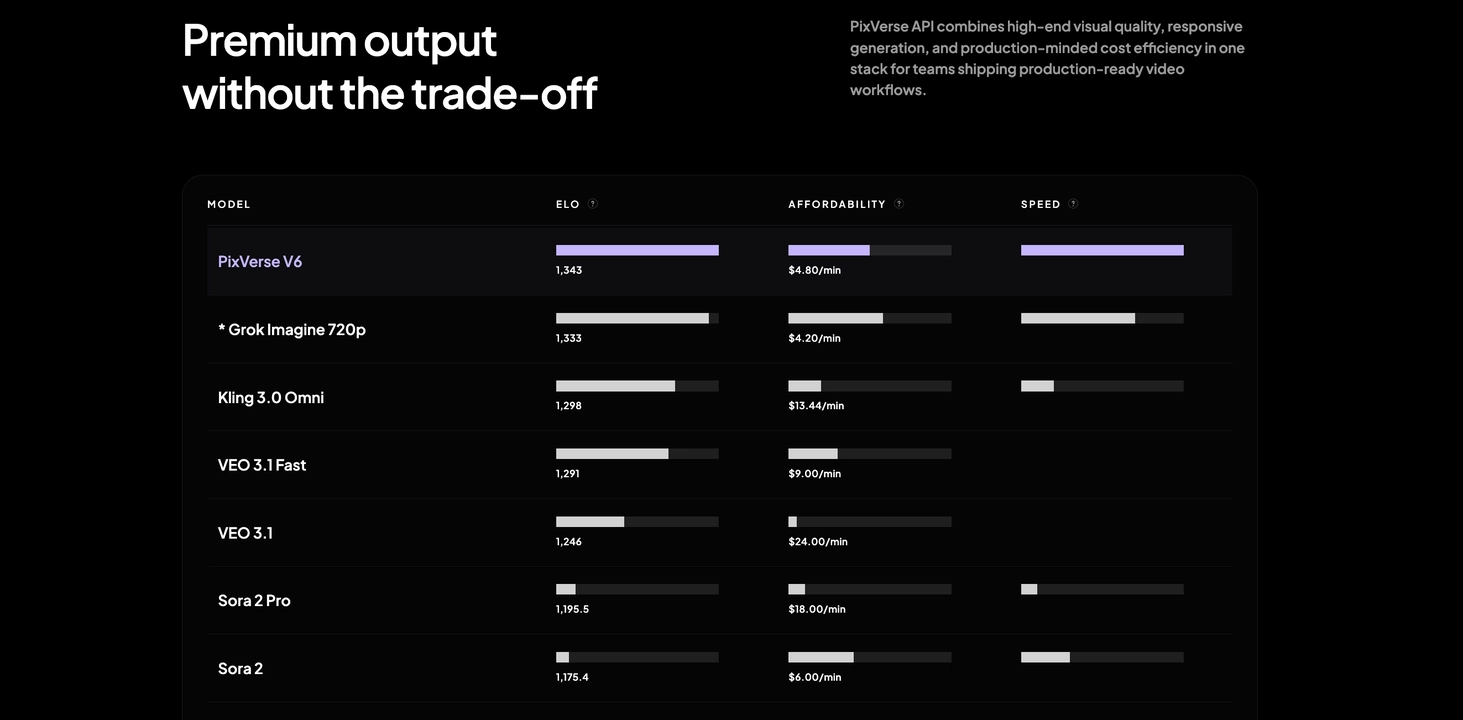
Task: Click the SPEED column header text
Action: point(1040,205)
